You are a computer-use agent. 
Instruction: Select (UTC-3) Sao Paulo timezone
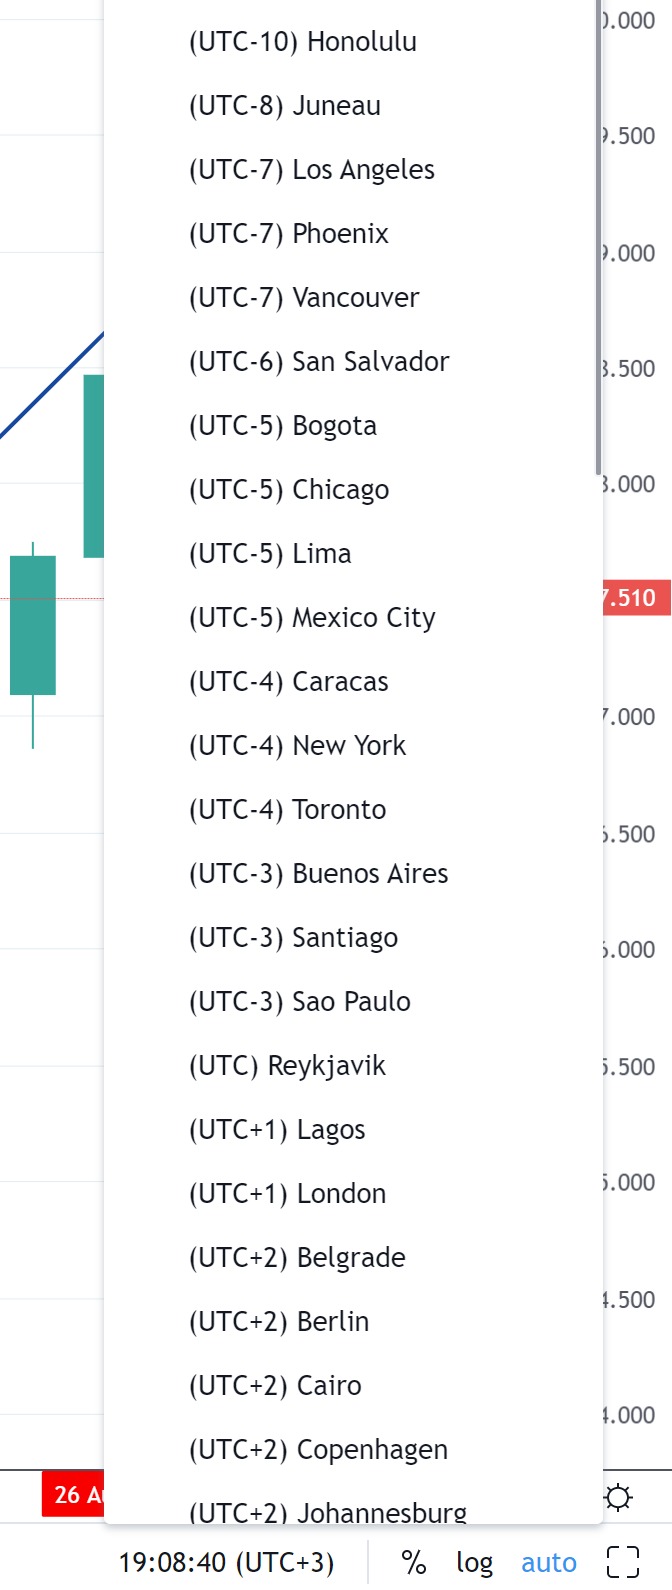tap(295, 1001)
